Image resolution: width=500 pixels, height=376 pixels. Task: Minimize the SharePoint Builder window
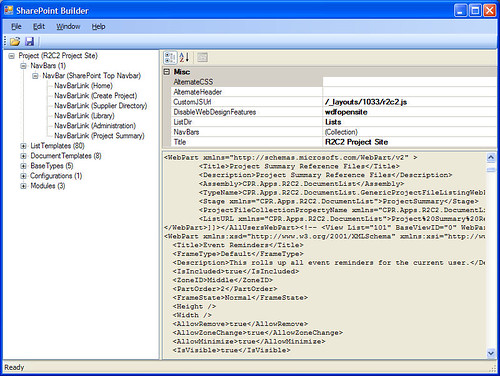click(x=460, y=10)
